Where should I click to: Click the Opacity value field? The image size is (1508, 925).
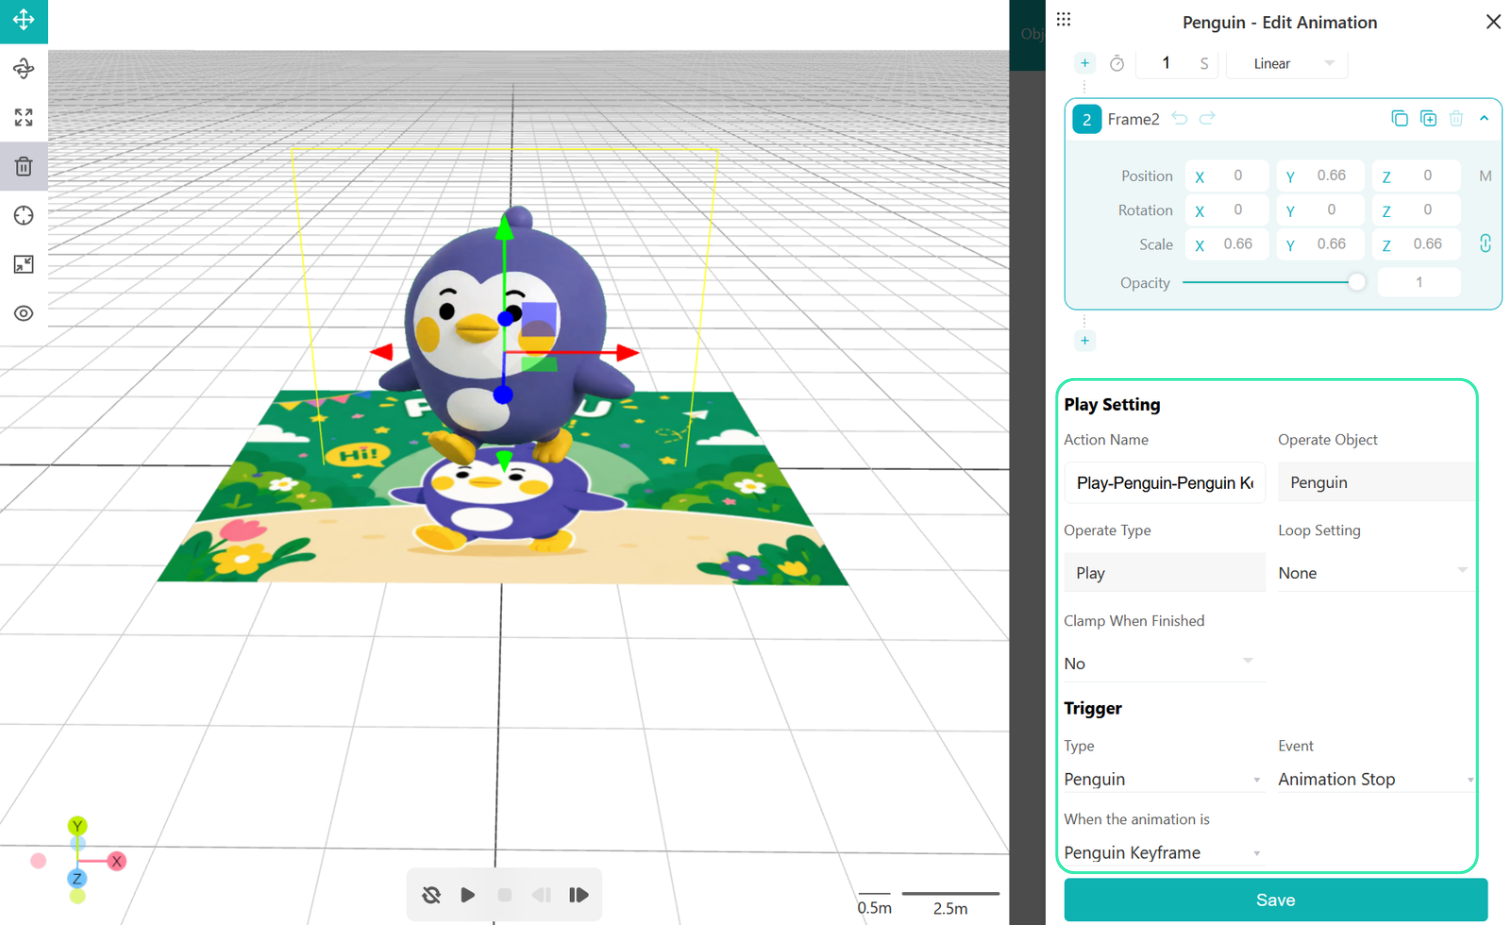tap(1419, 282)
